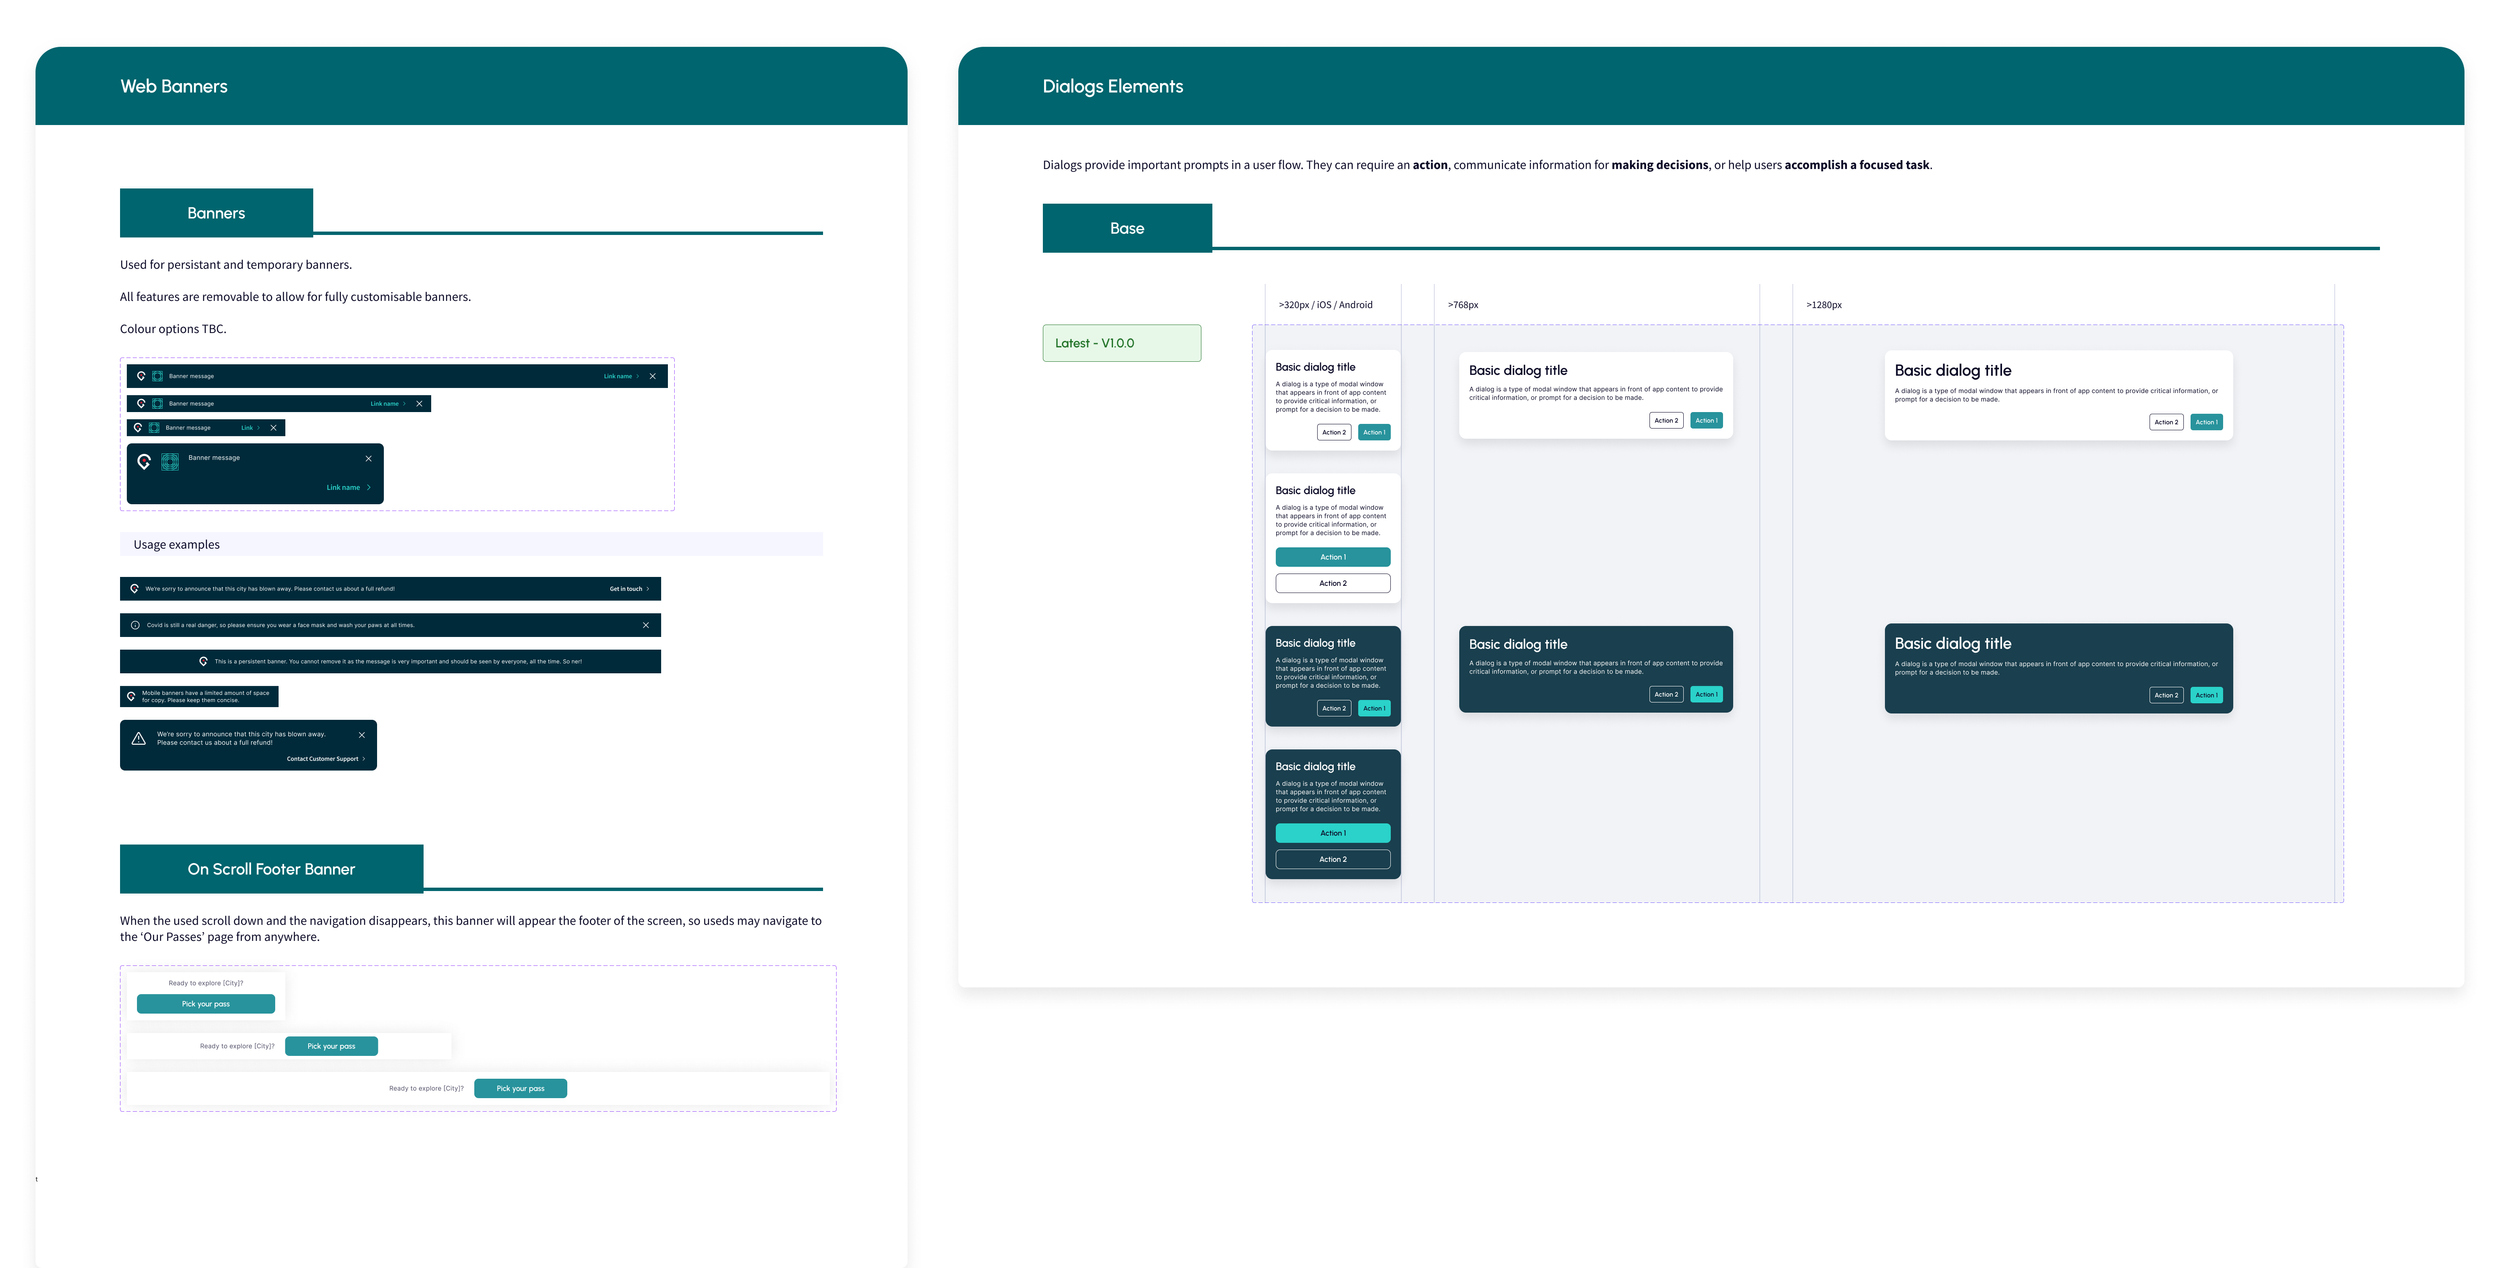Click the Latest - V1.0.0 version tag
The width and height of the screenshot is (2500, 1268).
[1121, 343]
